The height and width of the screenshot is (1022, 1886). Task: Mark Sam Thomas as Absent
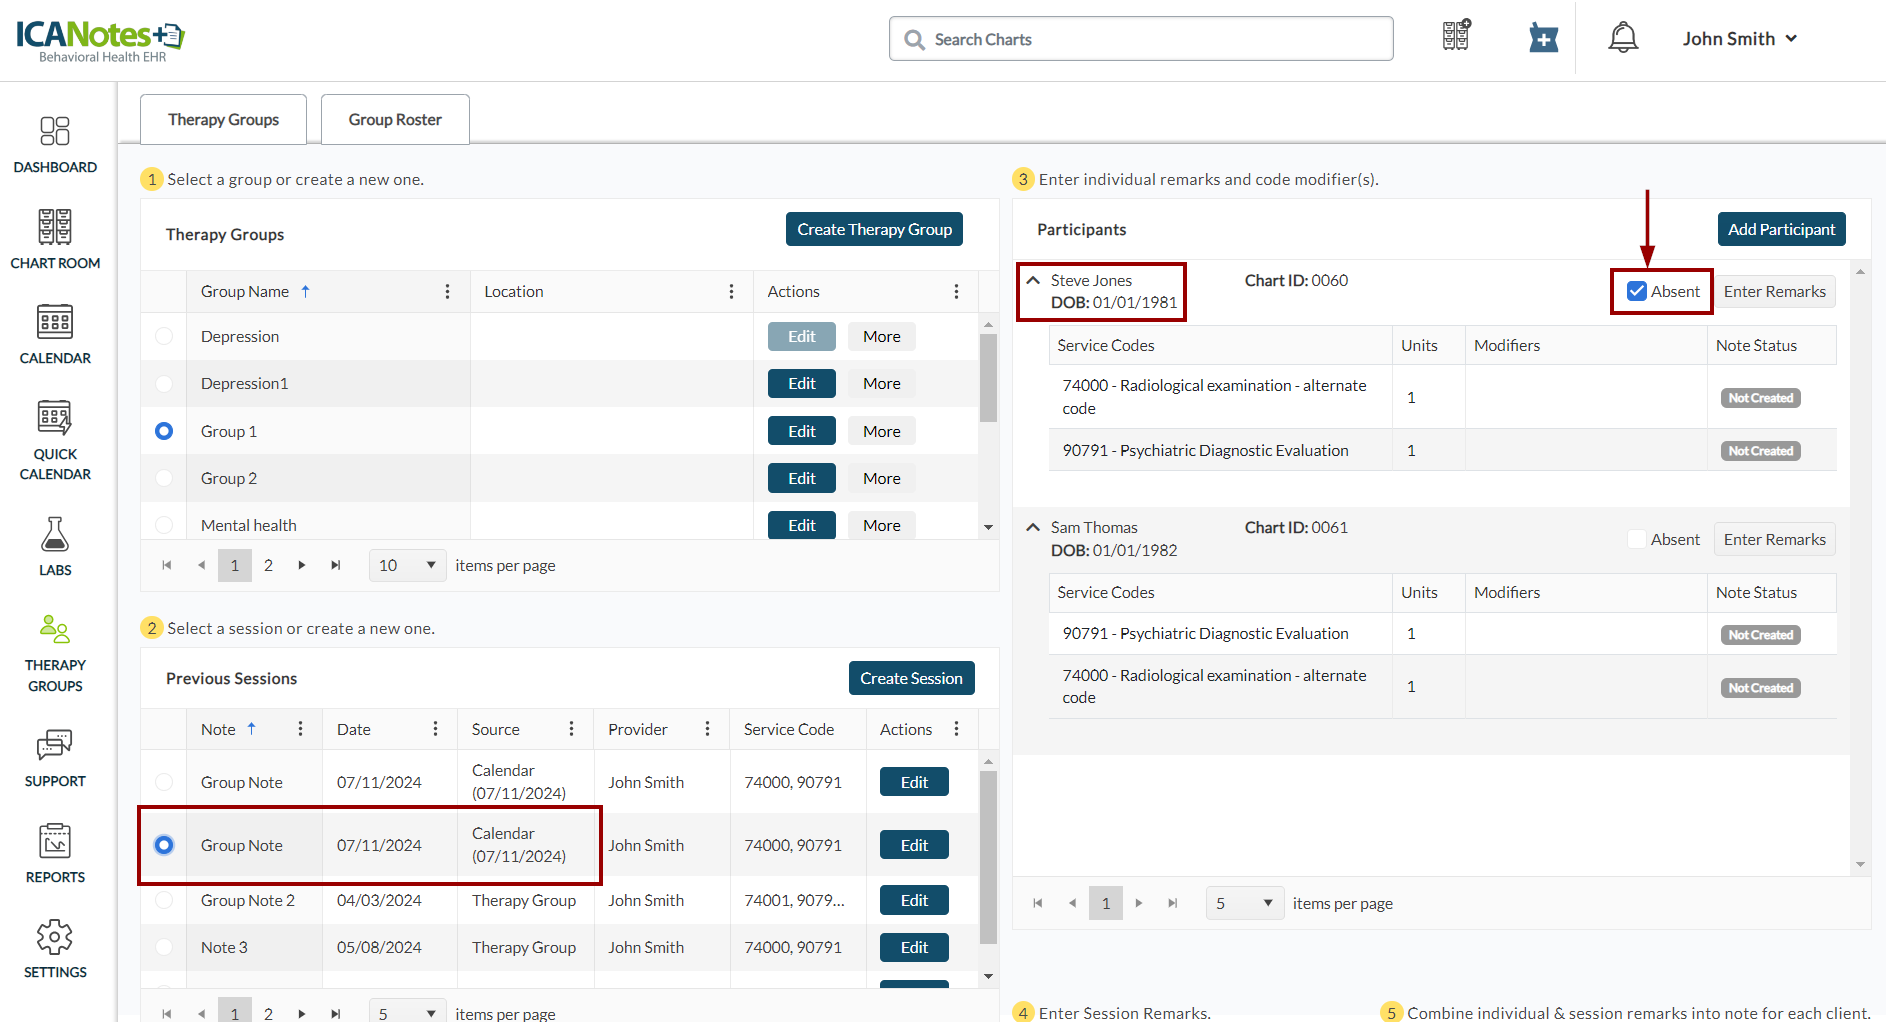coord(1637,540)
